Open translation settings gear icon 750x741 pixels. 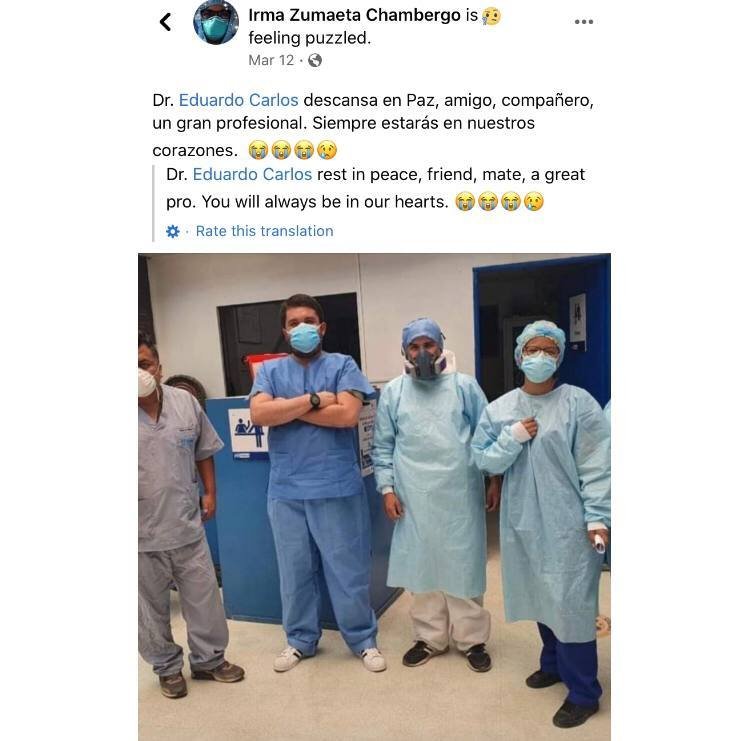(173, 232)
